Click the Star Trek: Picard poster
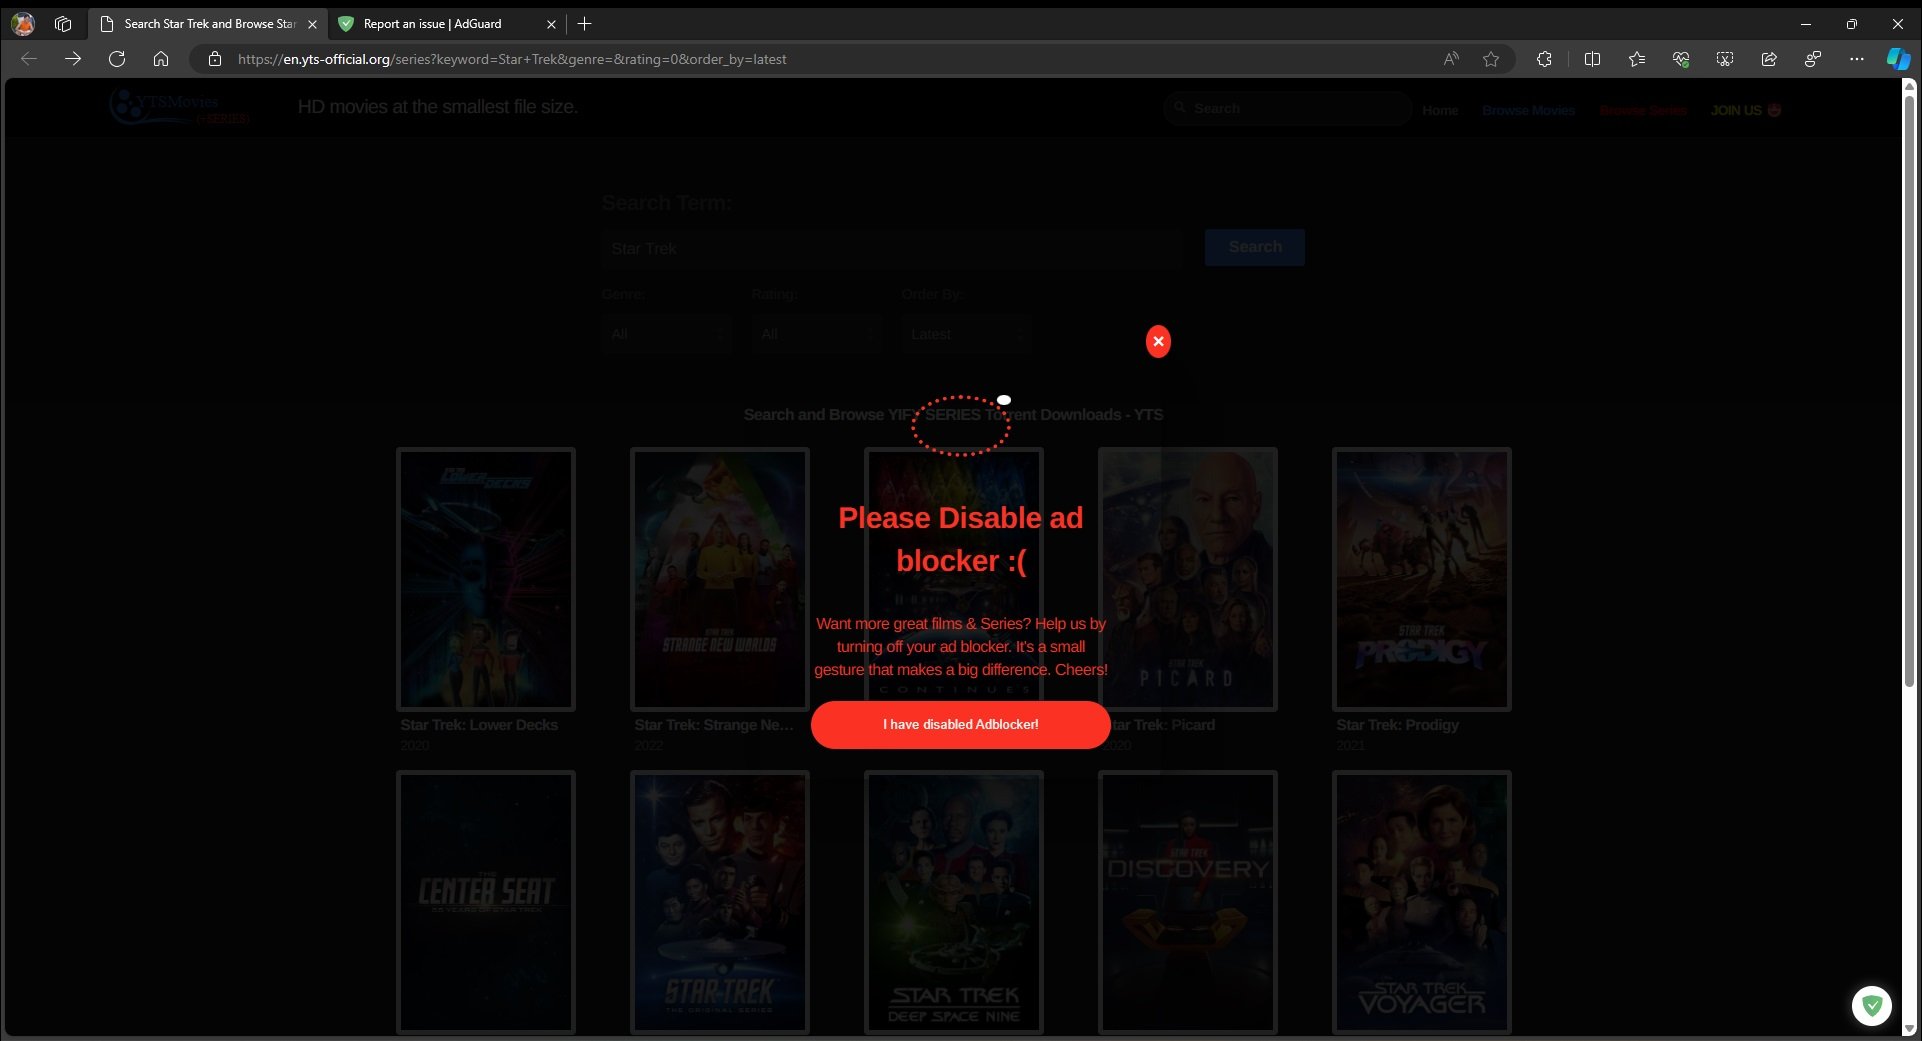This screenshot has height=1041, width=1922. click(x=1187, y=579)
